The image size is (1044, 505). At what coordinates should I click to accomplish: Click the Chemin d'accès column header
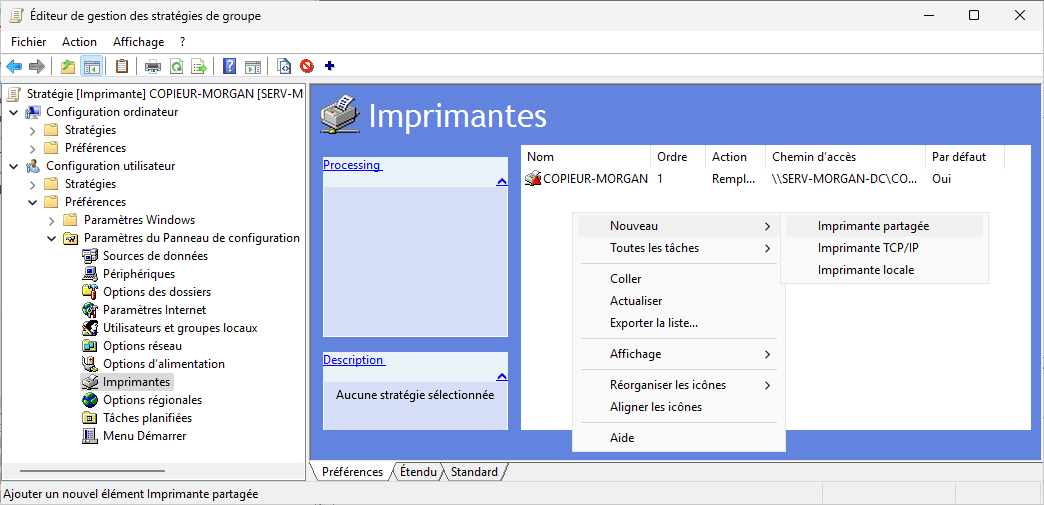813,157
